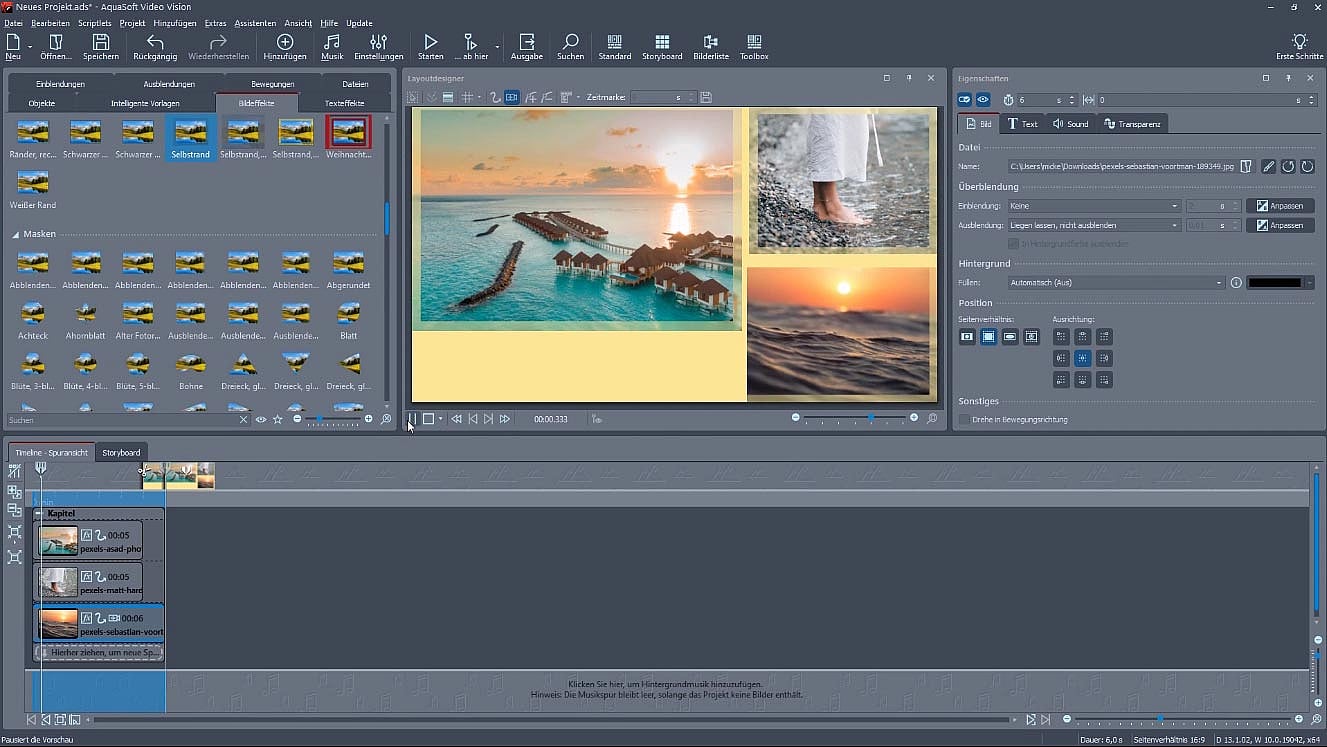Click the Anpassen button next to Ausblendung

(1279, 226)
